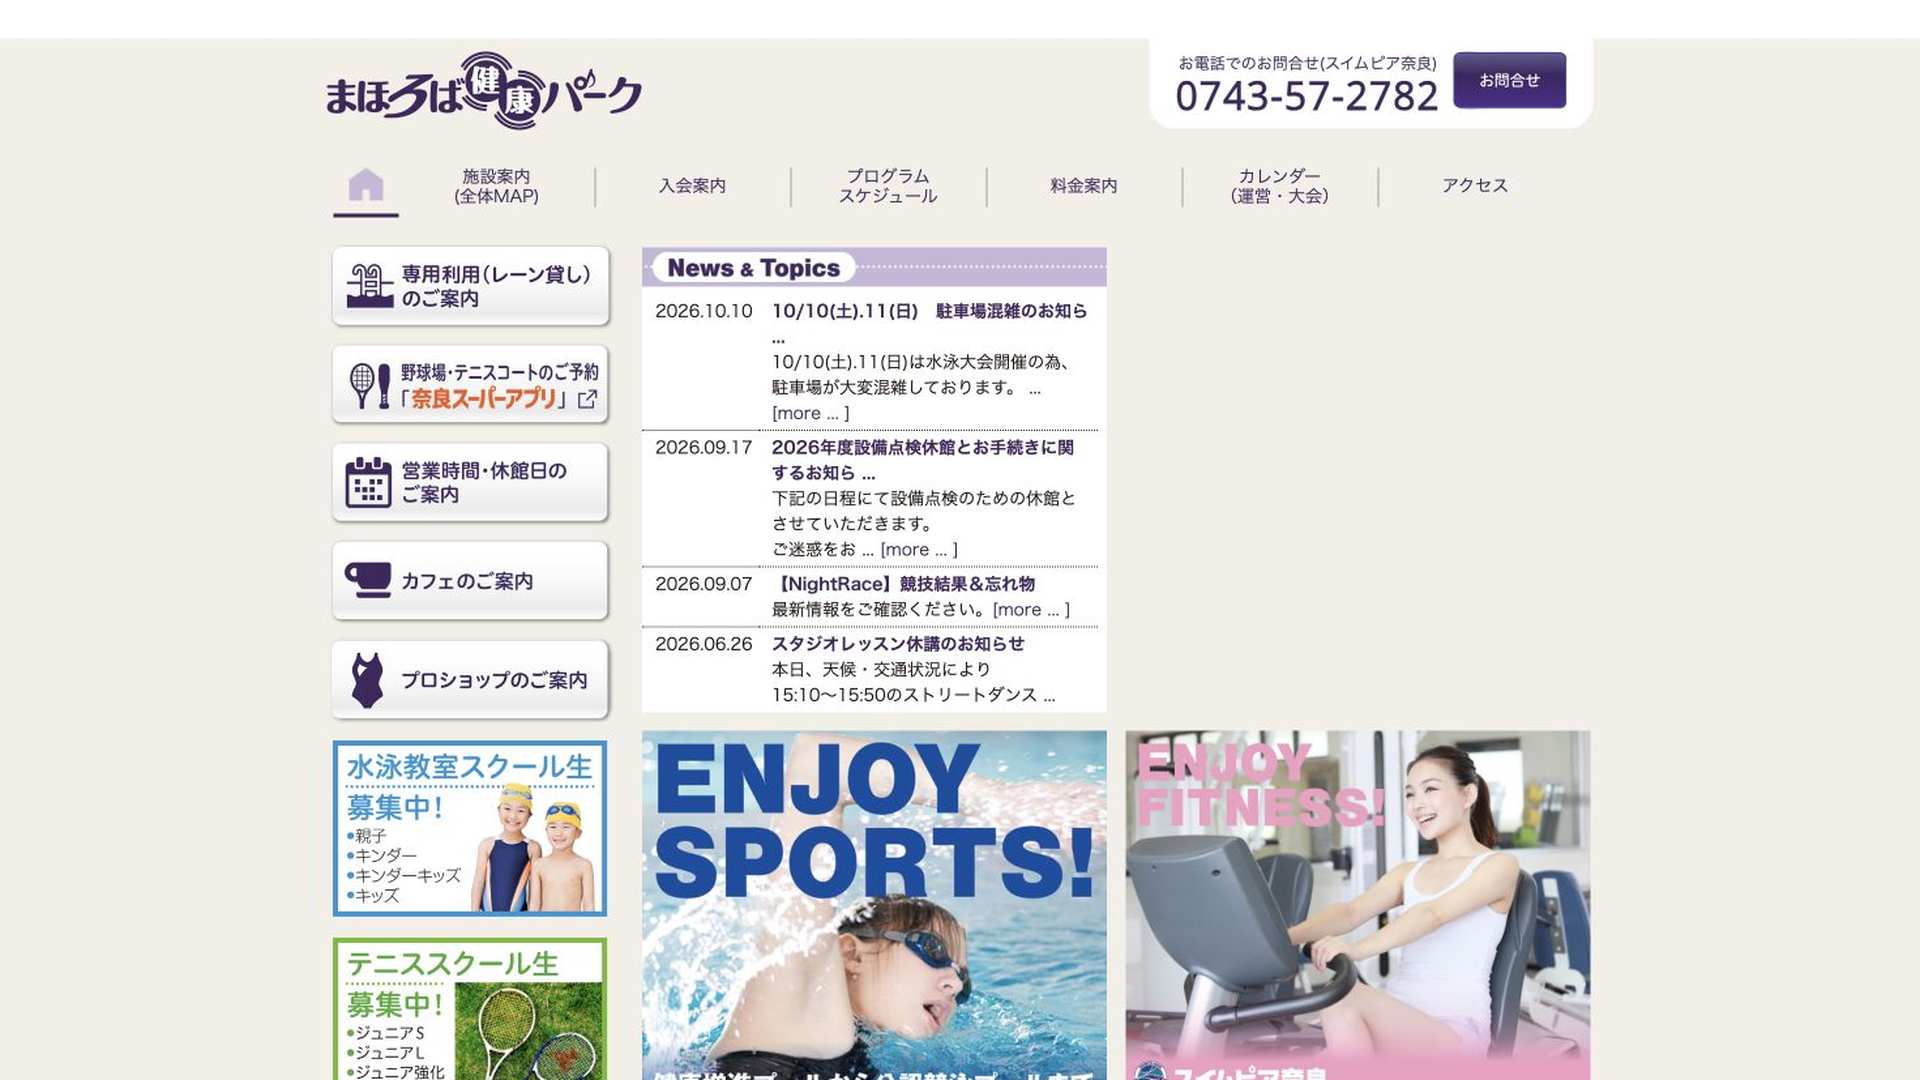Viewport: 1920px width, 1080px height.
Task: Click the お電話でのお問合せ(スイムピア奈良) label
Action: (1306, 63)
